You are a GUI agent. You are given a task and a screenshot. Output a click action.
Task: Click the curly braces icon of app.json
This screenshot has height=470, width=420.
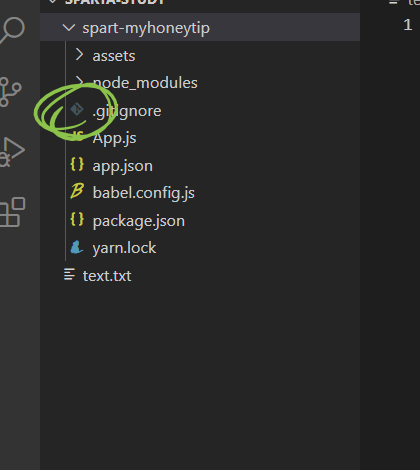click(77, 165)
